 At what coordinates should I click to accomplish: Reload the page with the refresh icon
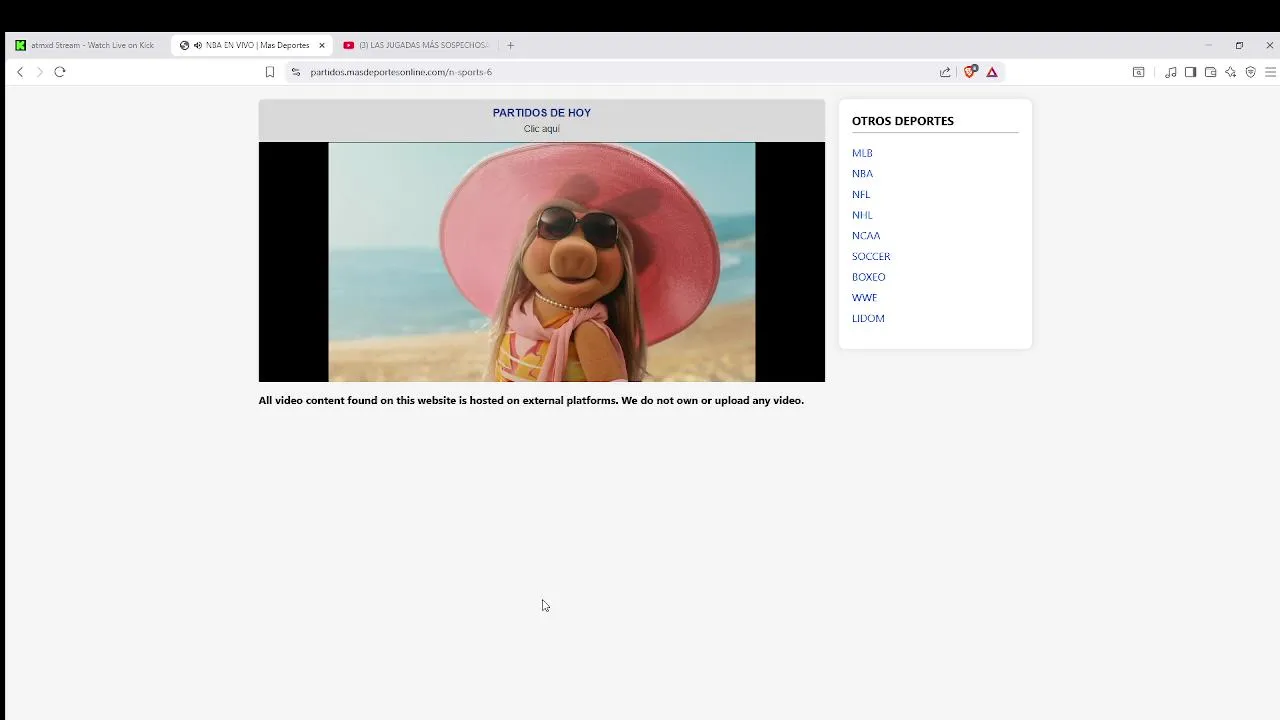60,72
